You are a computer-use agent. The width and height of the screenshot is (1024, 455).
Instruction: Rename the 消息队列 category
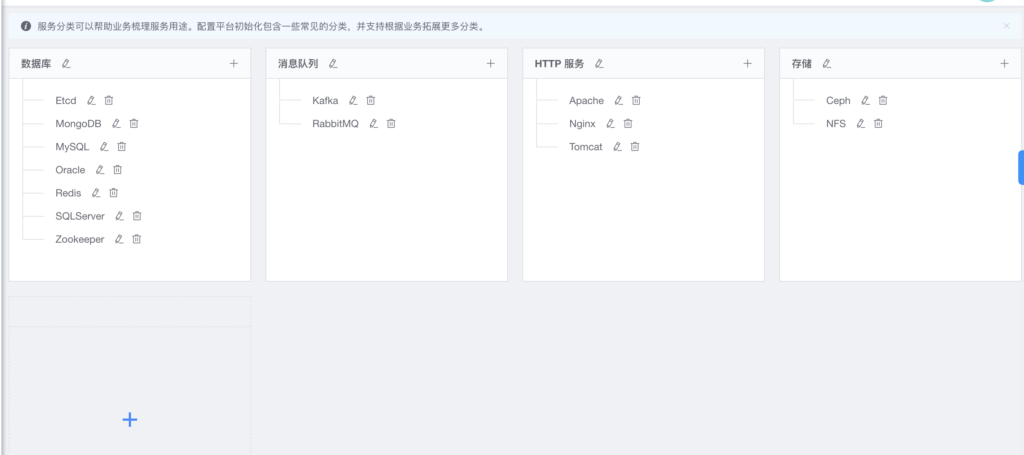(333, 64)
